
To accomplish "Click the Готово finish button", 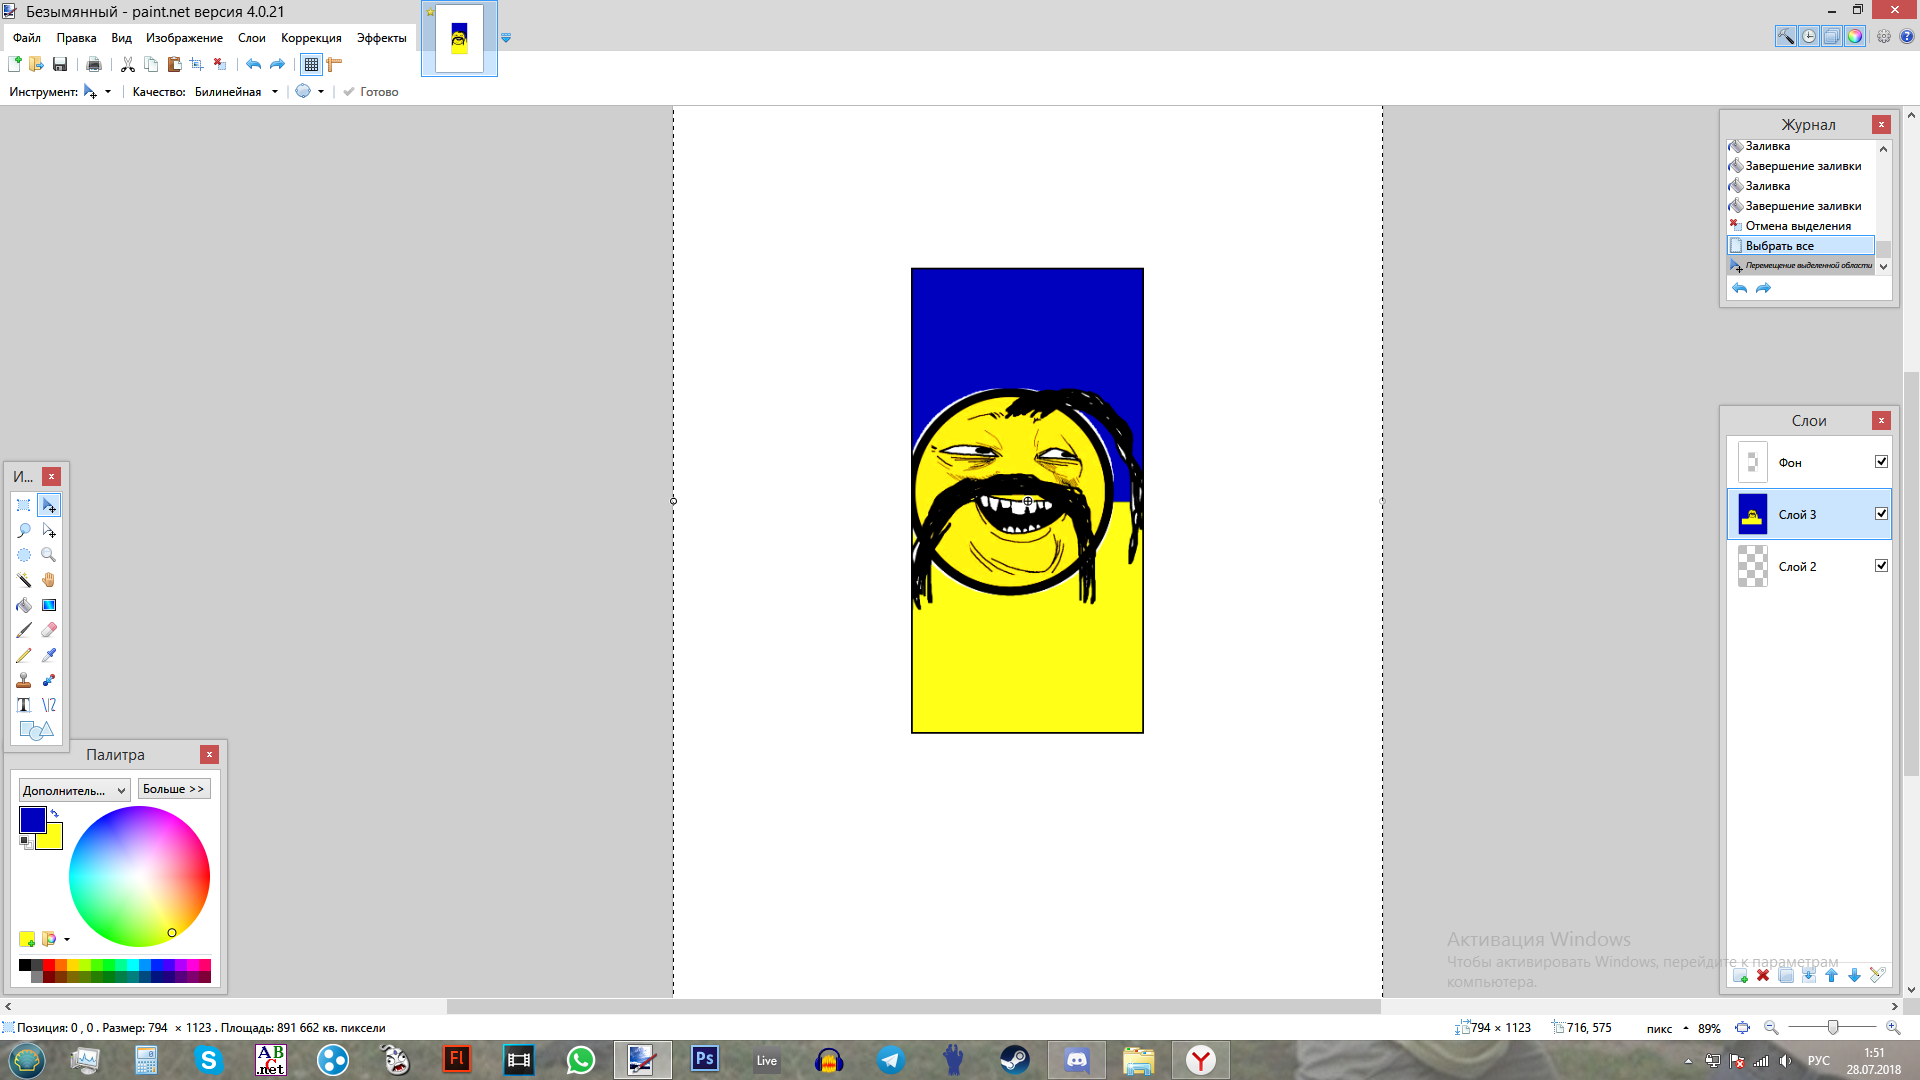I will (x=371, y=92).
